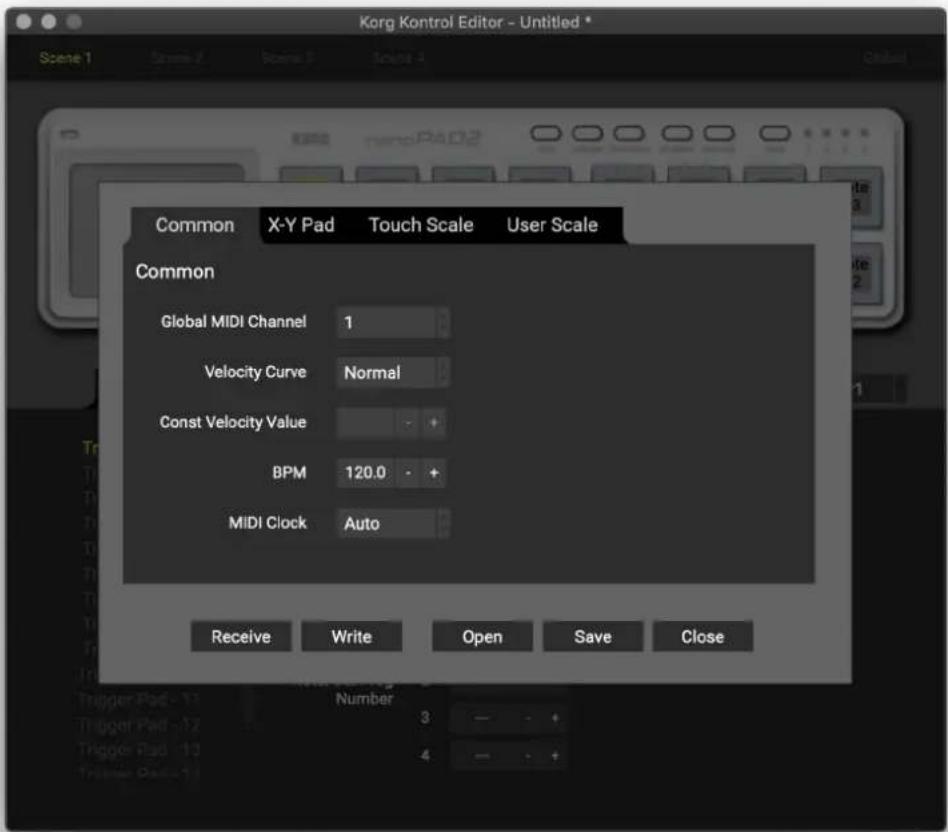The height and width of the screenshot is (832, 948).
Task: Select Trigger Pad - 12 in list
Action: pyautogui.click(x=139, y=724)
